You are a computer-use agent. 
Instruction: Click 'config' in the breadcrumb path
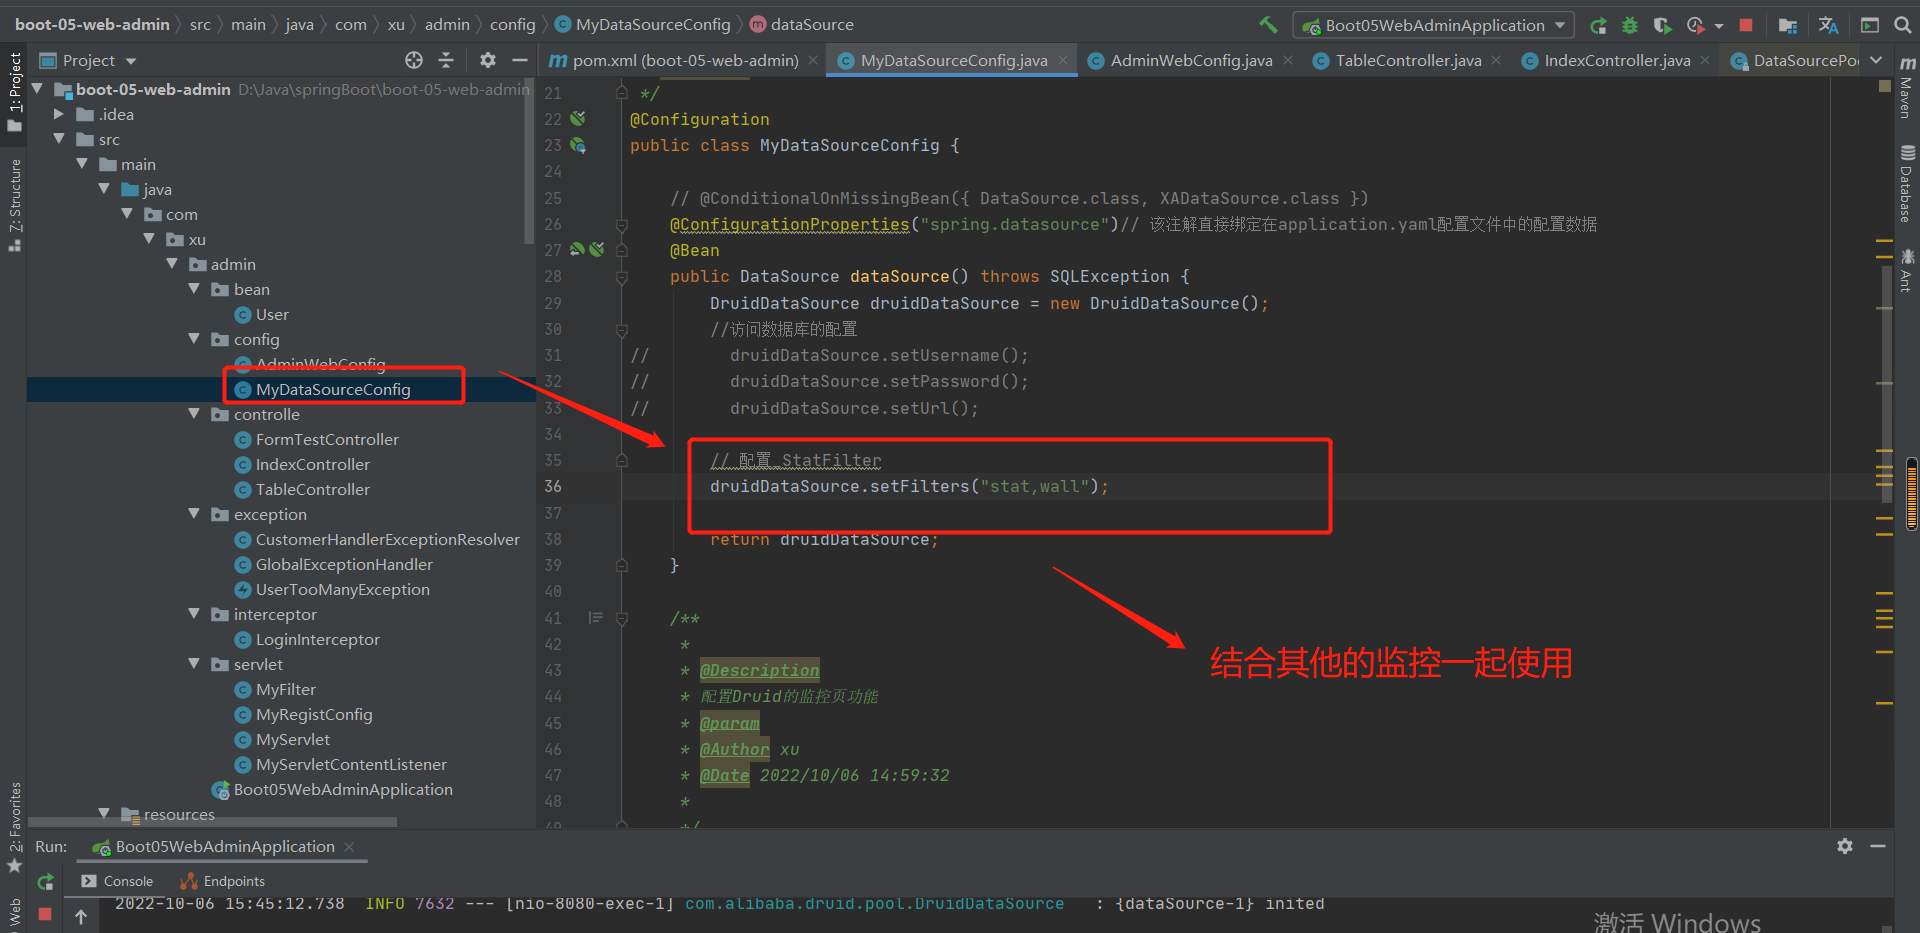pyautogui.click(x=512, y=24)
